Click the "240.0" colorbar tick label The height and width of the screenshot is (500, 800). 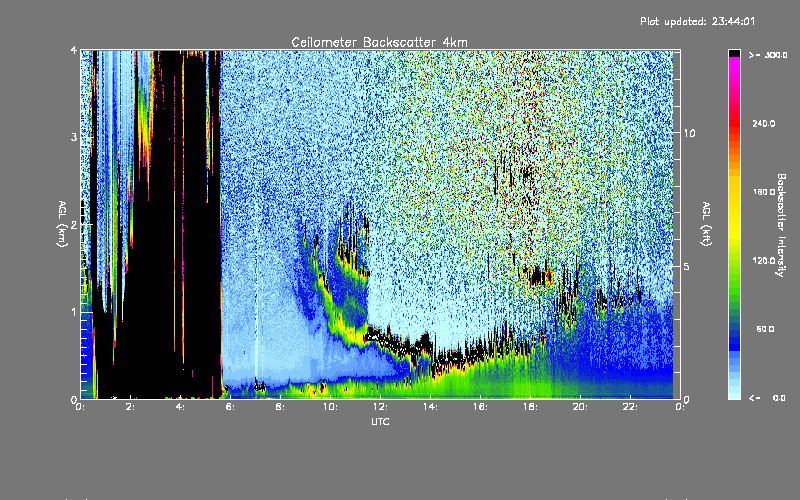(x=763, y=123)
